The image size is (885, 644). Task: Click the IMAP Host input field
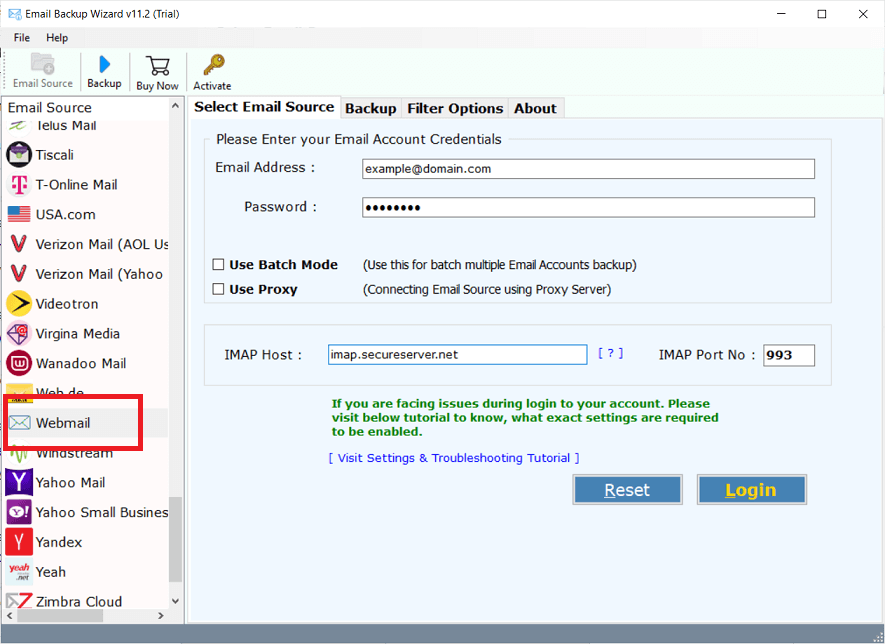point(457,354)
